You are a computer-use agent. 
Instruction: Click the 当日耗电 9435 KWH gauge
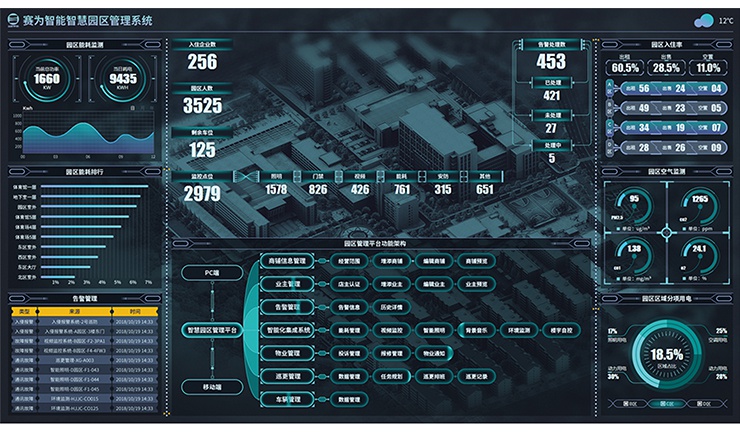[x=122, y=79]
